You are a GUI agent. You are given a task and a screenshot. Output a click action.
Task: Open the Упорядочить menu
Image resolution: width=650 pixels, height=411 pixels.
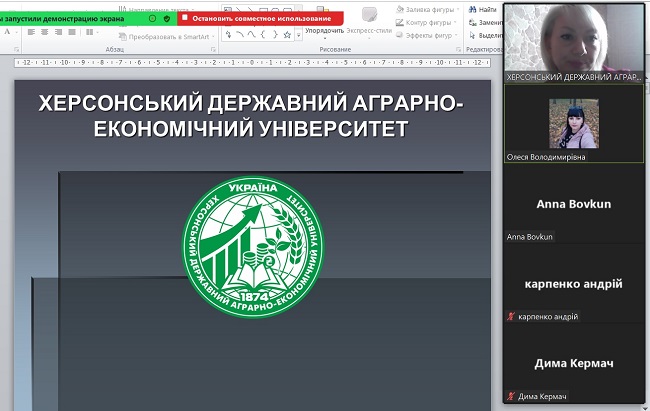click(324, 31)
